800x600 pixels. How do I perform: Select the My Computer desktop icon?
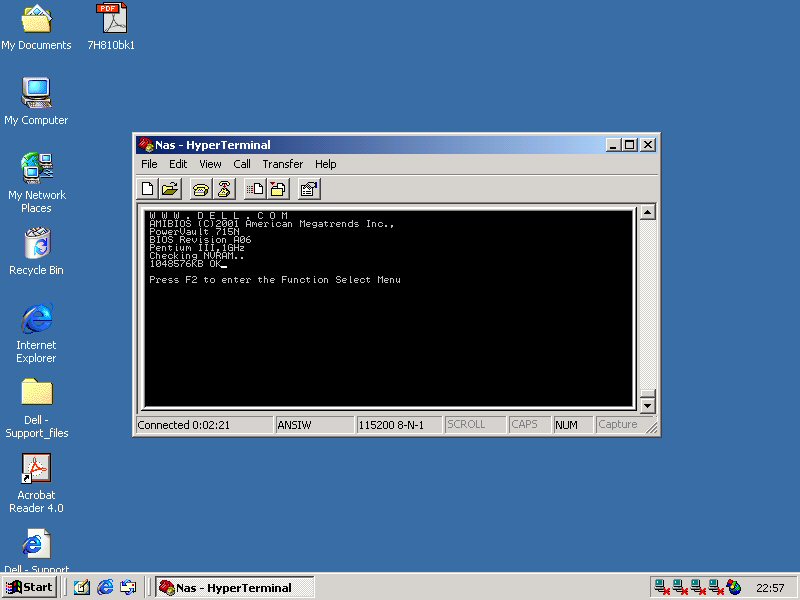tap(36, 101)
